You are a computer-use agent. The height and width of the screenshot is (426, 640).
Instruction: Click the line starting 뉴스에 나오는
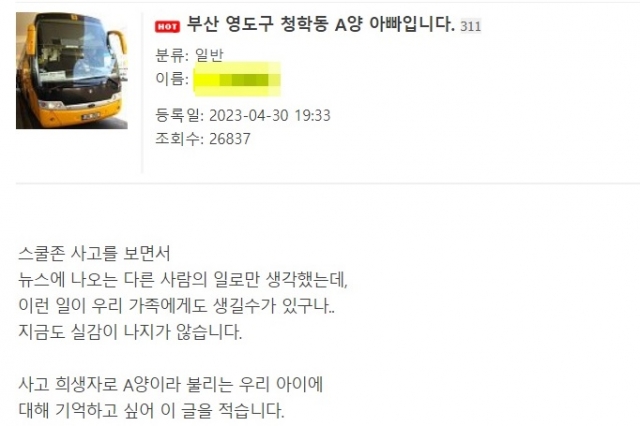(183, 280)
